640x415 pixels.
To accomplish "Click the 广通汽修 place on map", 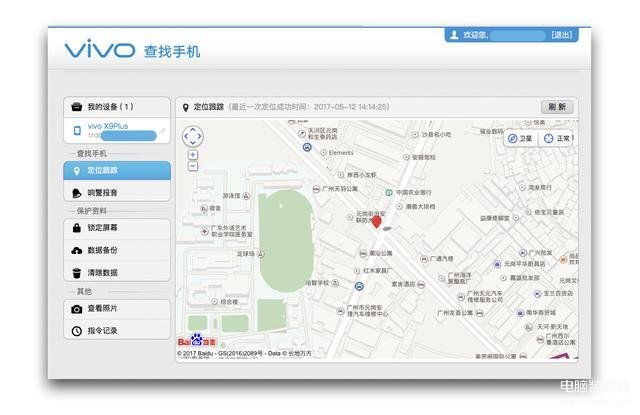I will tap(442, 259).
